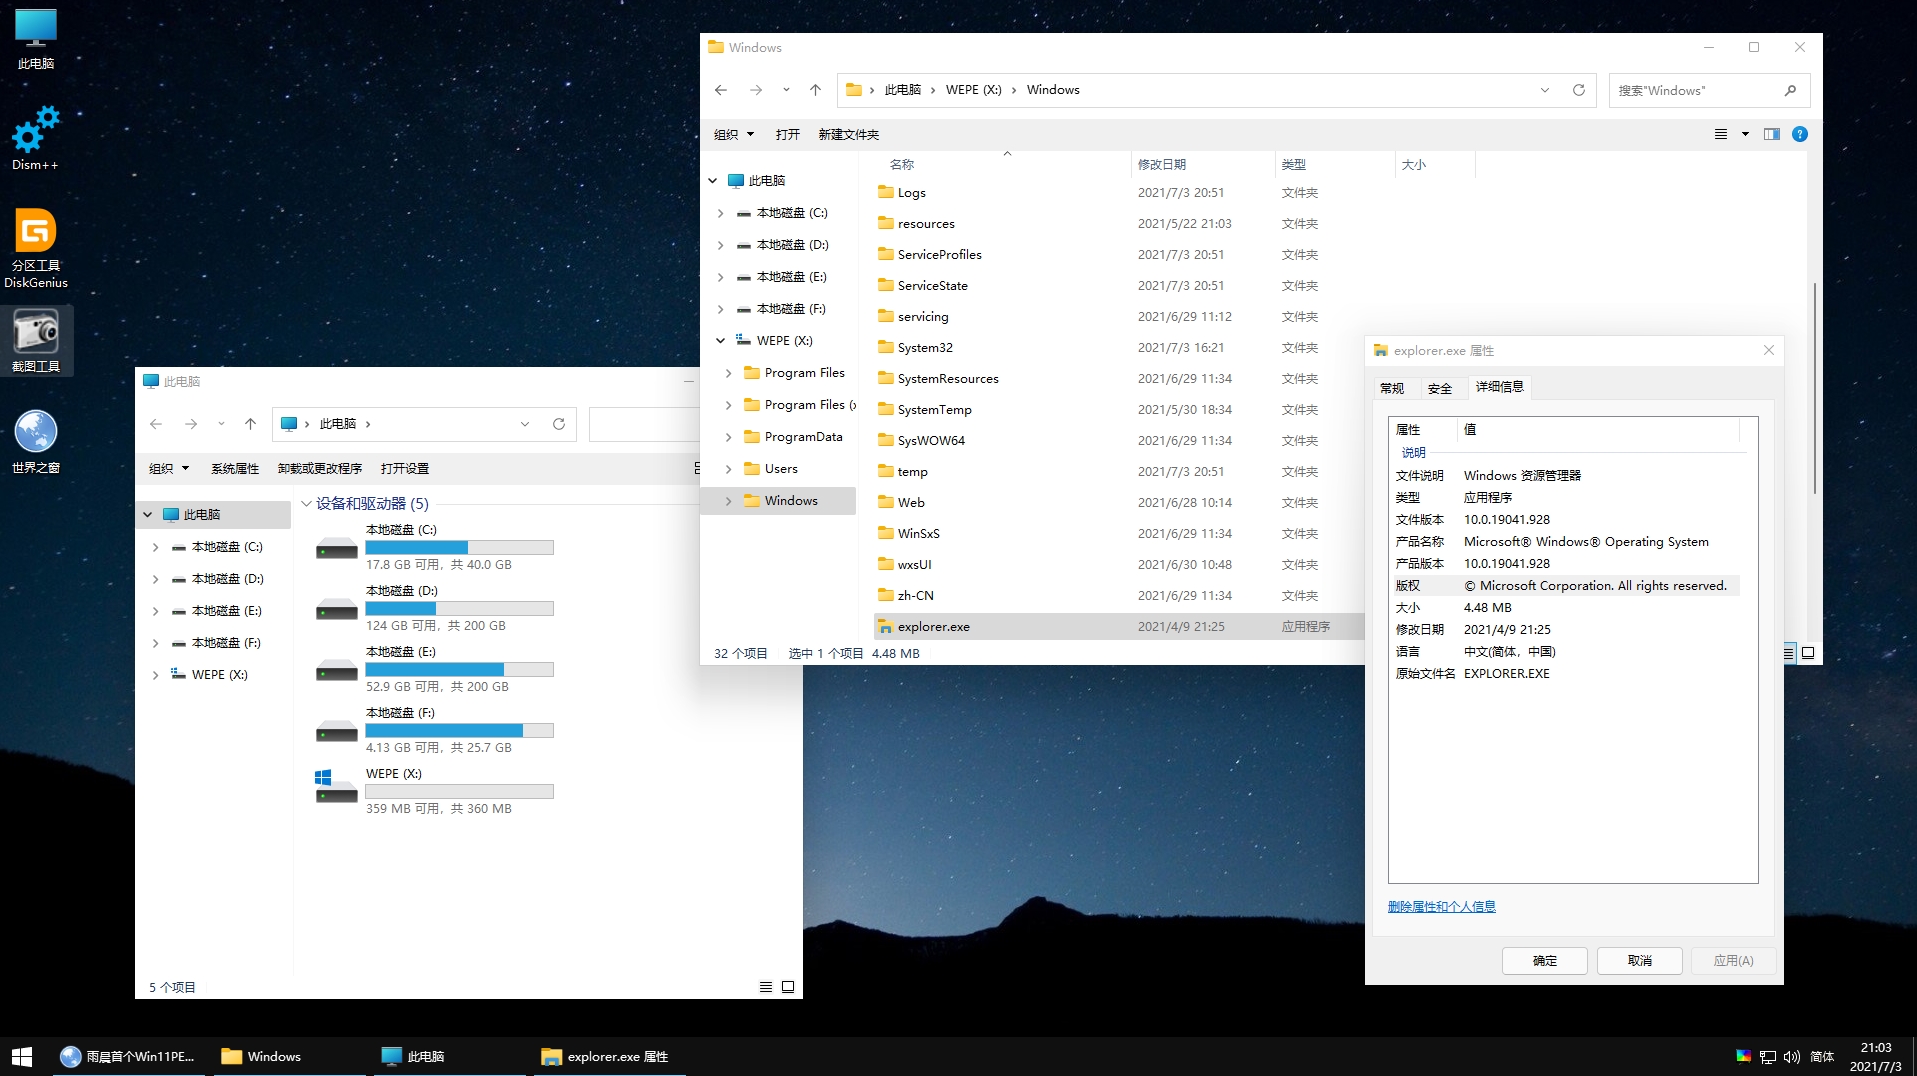Expand ProgramData folder in tree

tap(728, 437)
